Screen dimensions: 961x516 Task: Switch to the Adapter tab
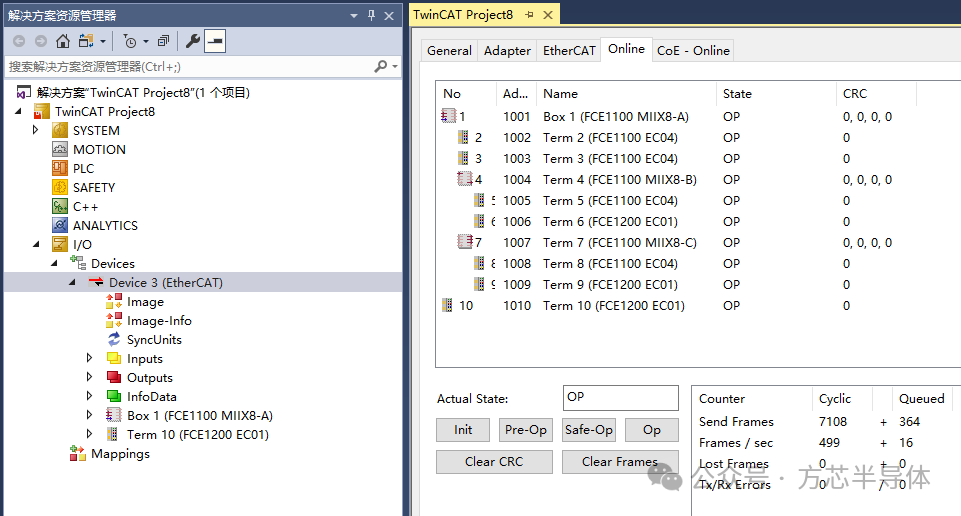pos(507,50)
